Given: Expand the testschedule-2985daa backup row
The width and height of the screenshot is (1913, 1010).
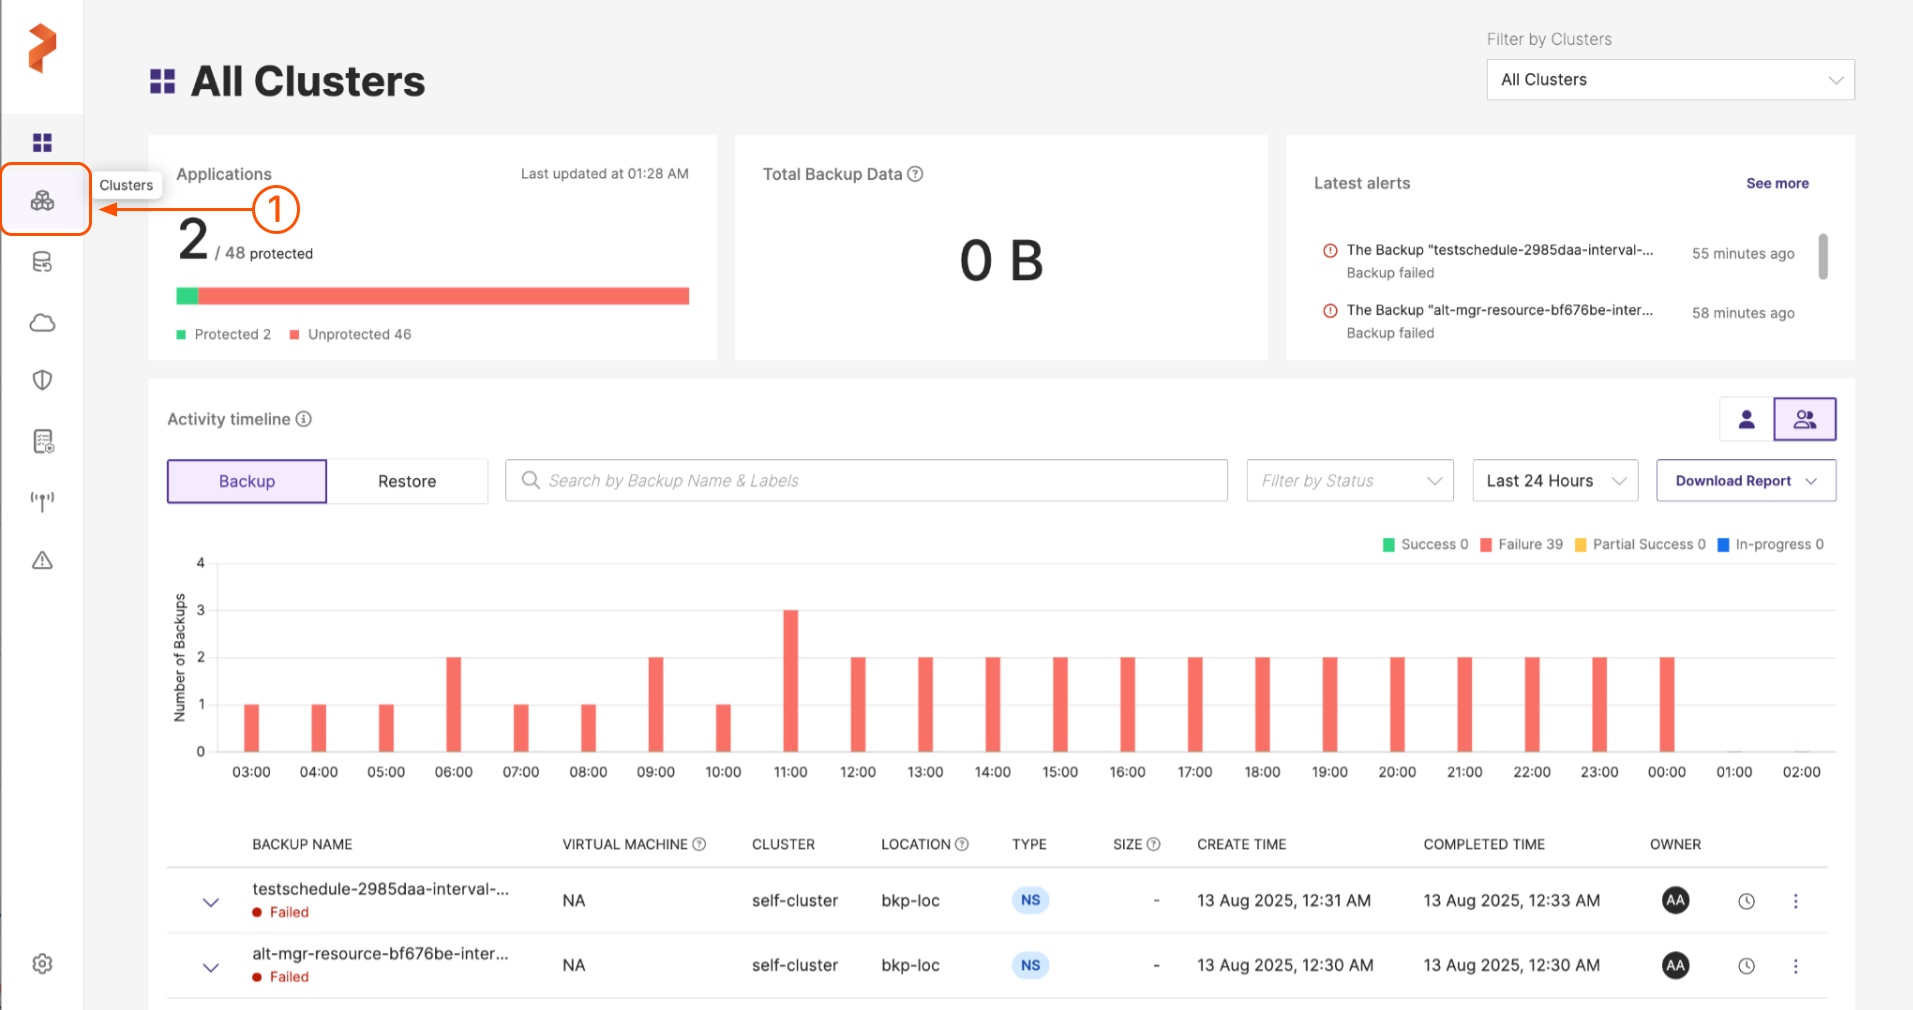Looking at the screenshot, I should [x=211, y=901].
